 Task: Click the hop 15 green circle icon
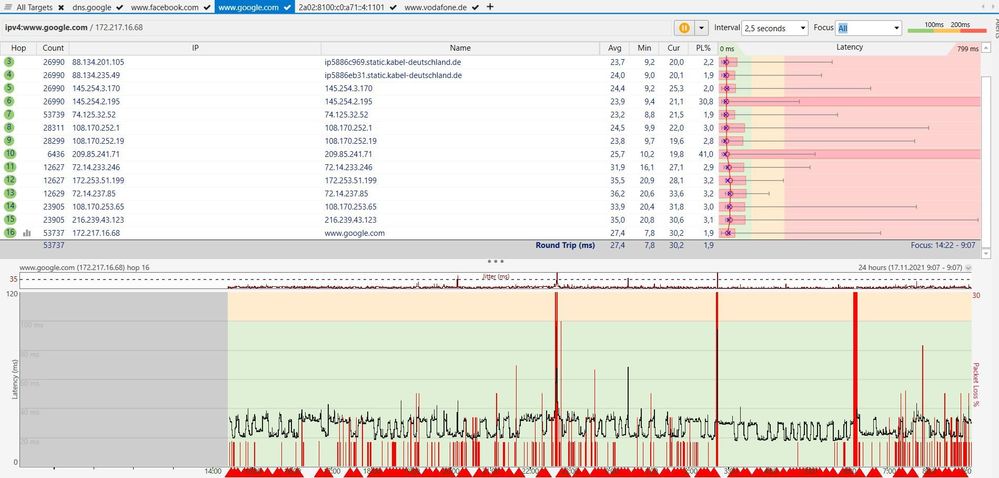[10, 219]
